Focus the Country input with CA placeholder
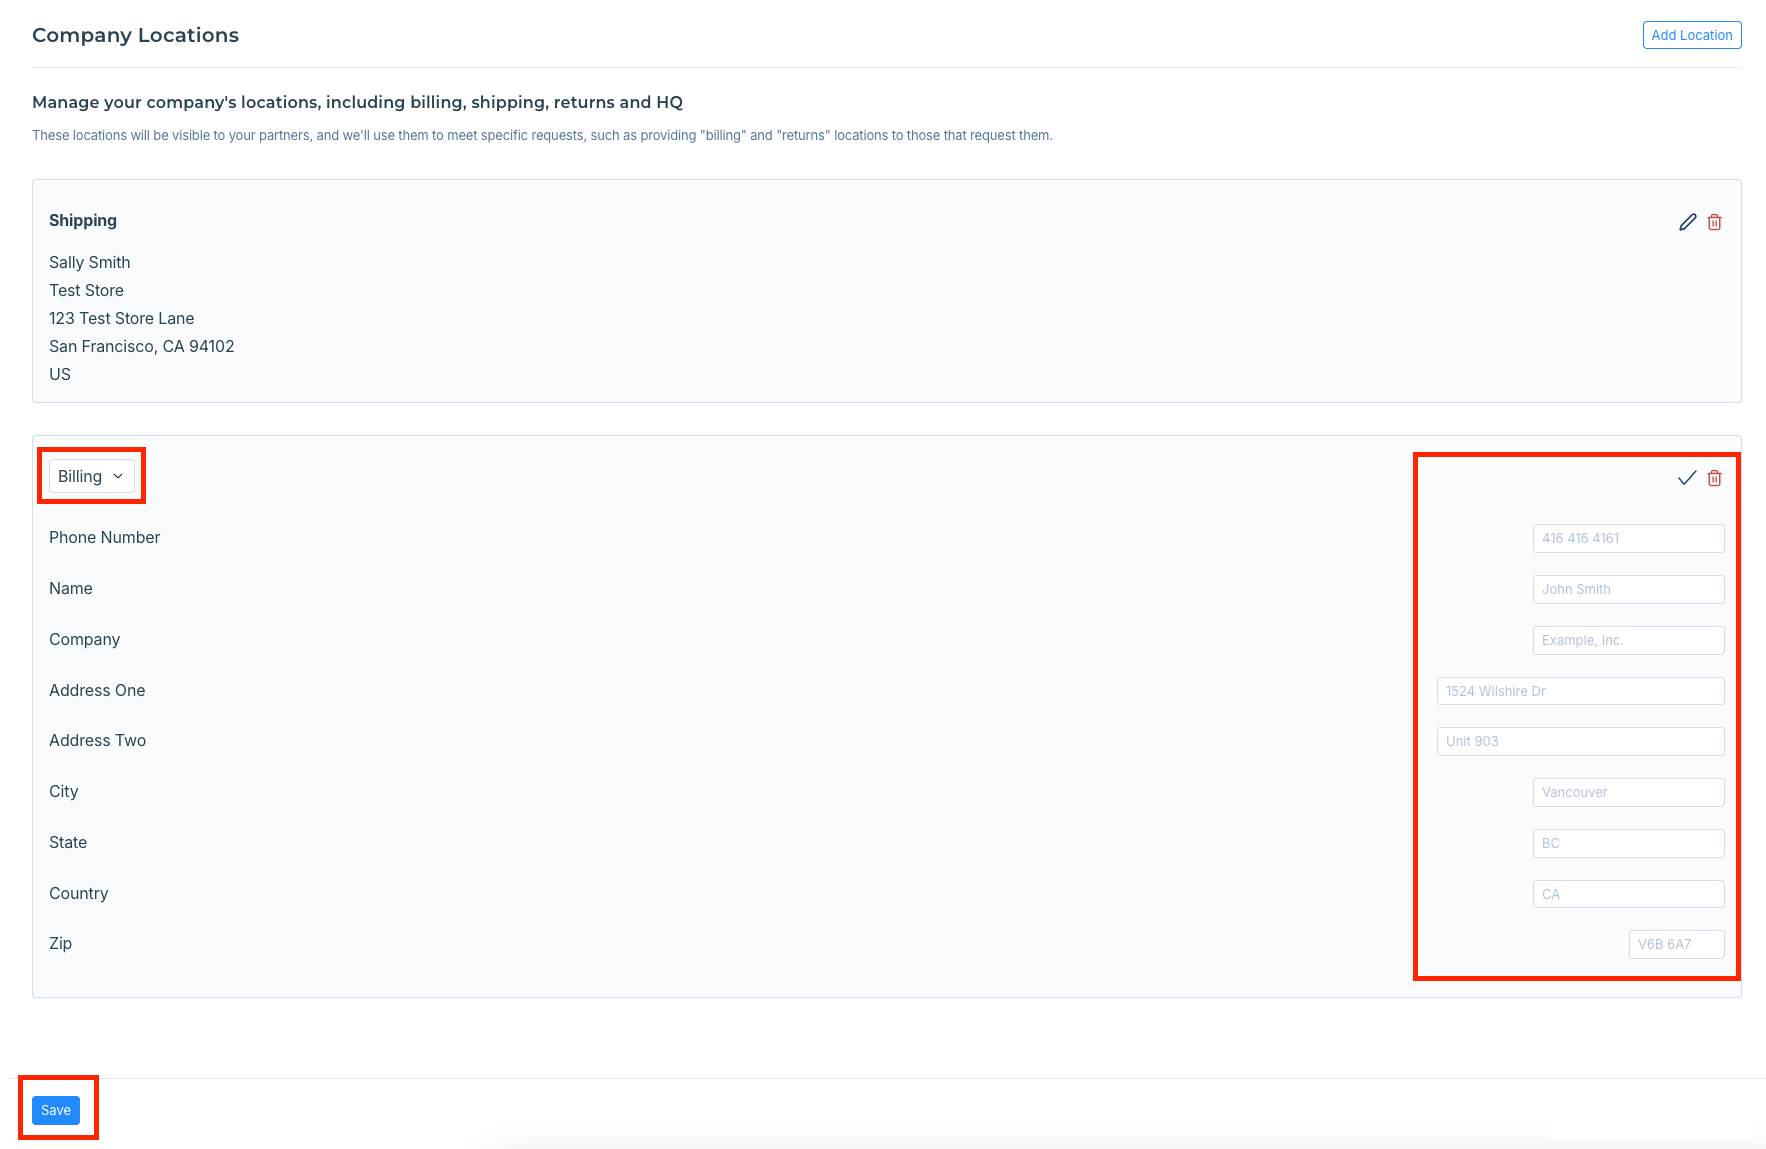 click(1628, 894)
